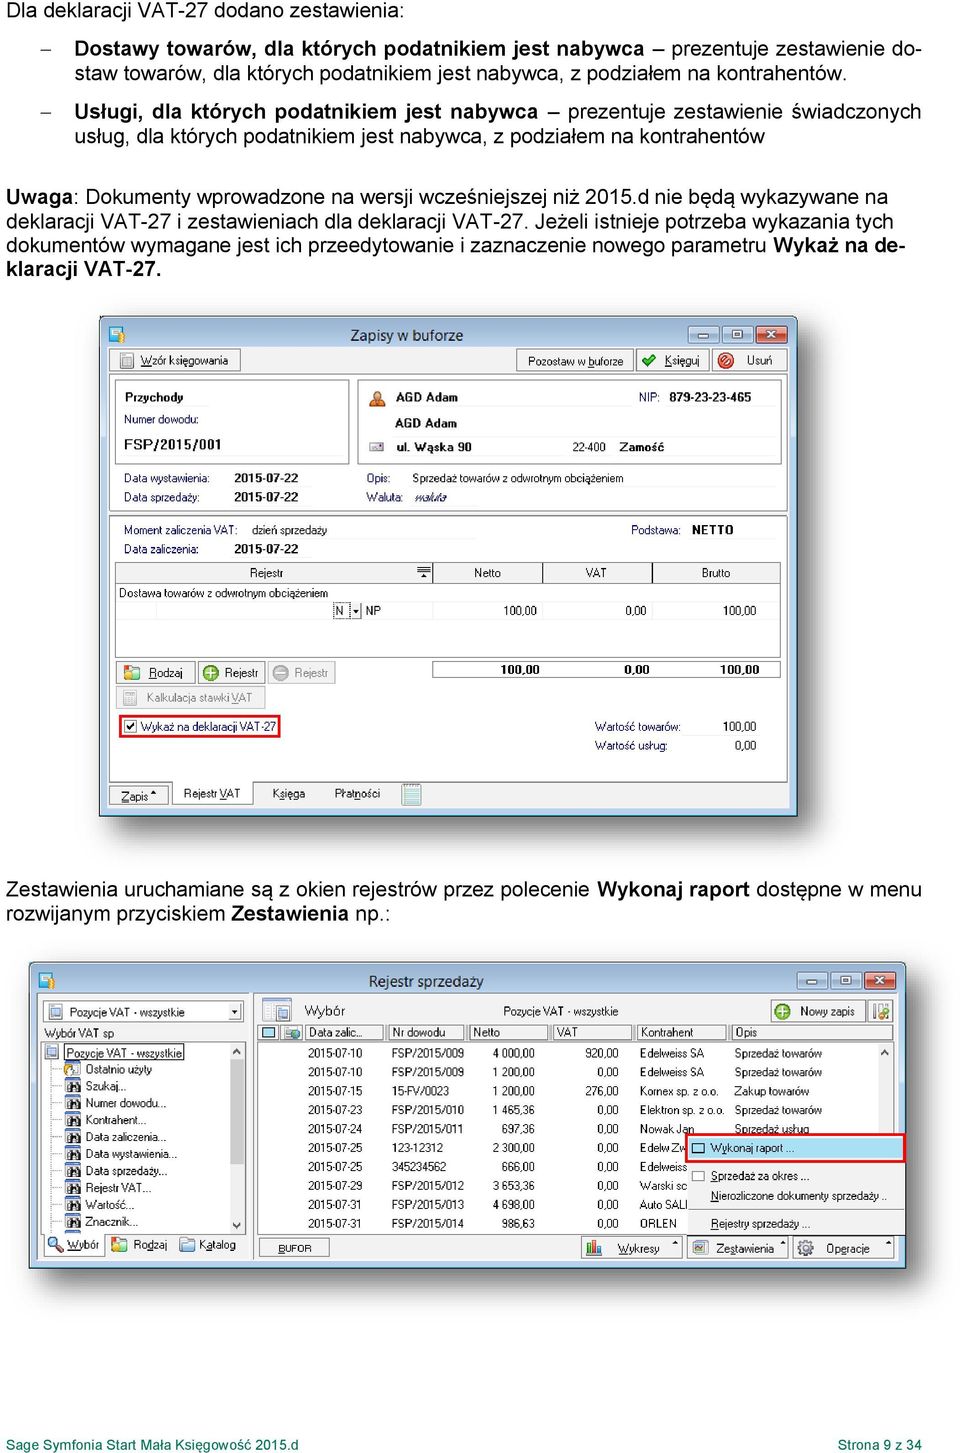Select Szukaj... search entry in tree
The image size is (960, 1453).
[x=106, y=1087]
